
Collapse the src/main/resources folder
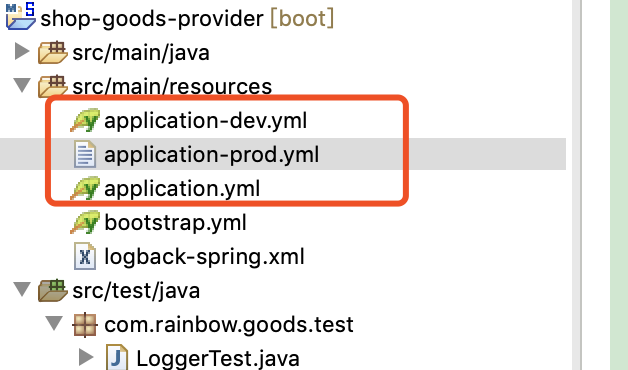pyautogui.click(x=22, y=86)
